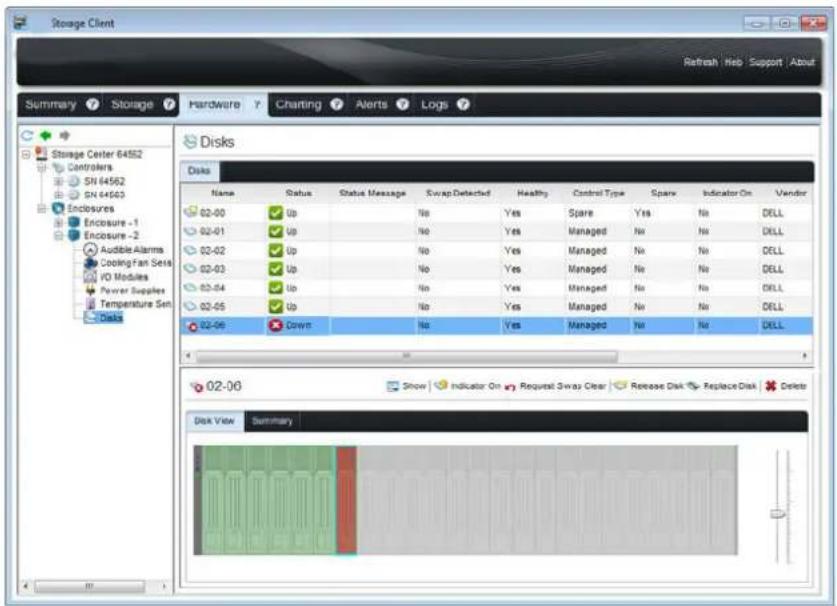Click the Show button for 02-06
837x606 pixels.
pyautogui.click(x=407, y=385)
